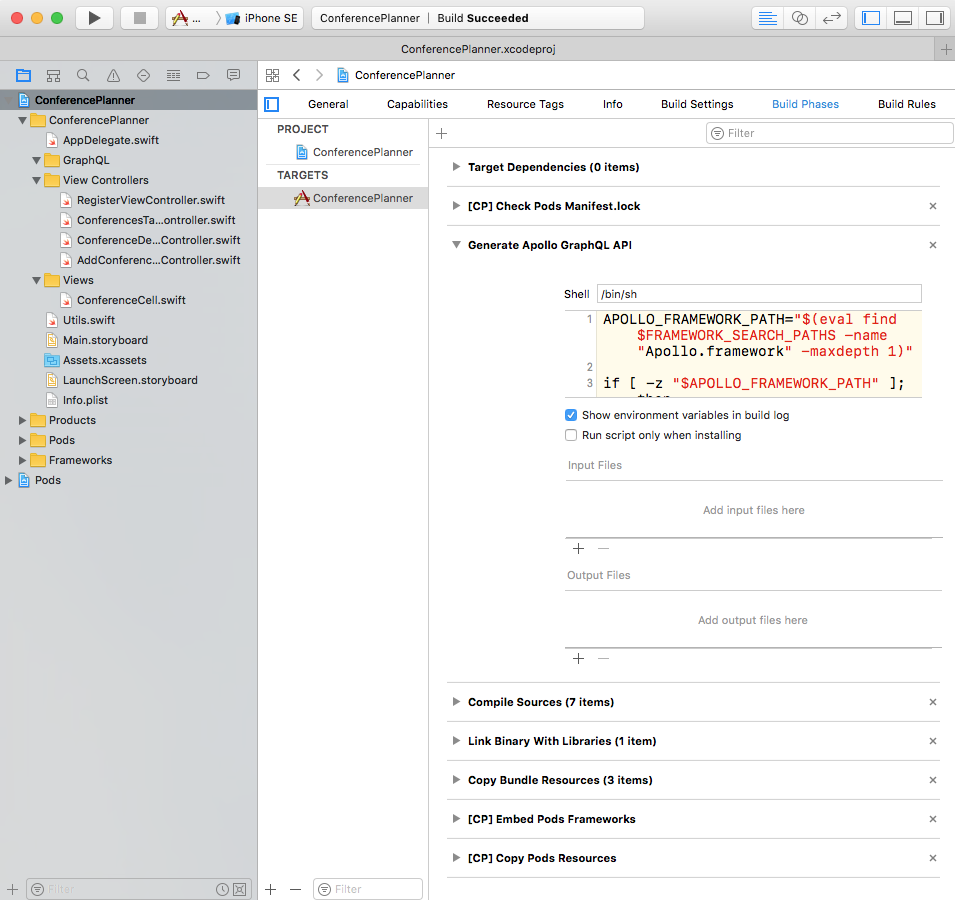The height and width of the screenshot is (900, 955).
Task: Open the Symbol navigator icon
Action: [x=54, y=76]
